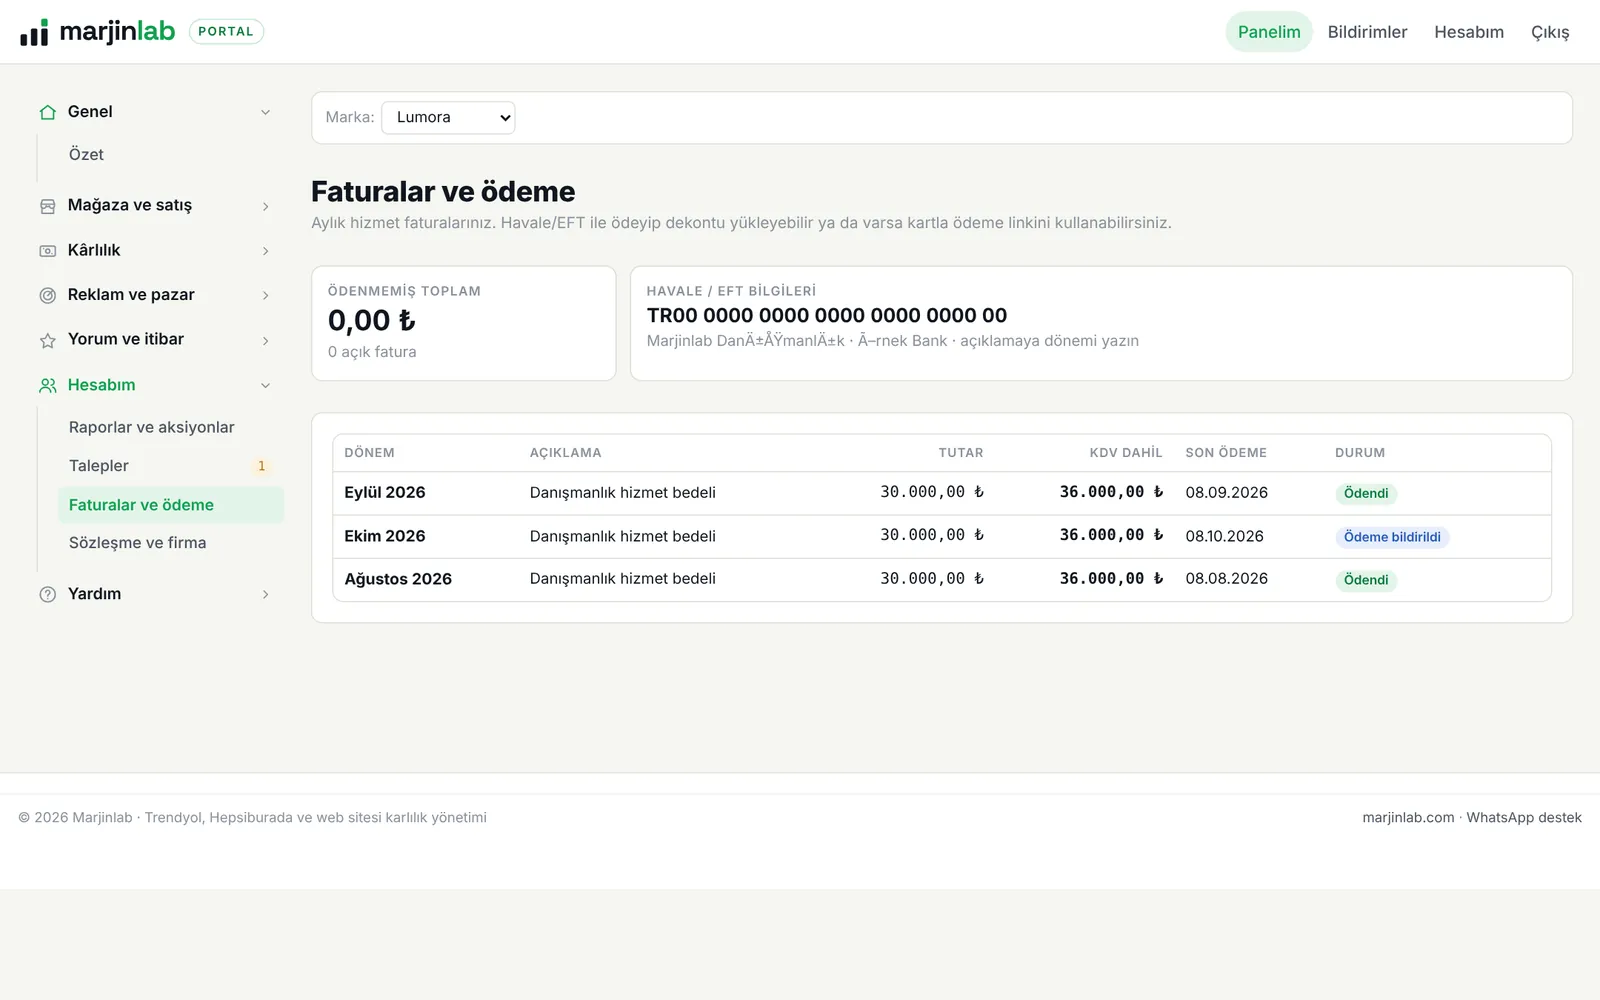Click the Talepler notification badge 1
This screenshot has height=1000, width=1600.
[x=262, y=466]
